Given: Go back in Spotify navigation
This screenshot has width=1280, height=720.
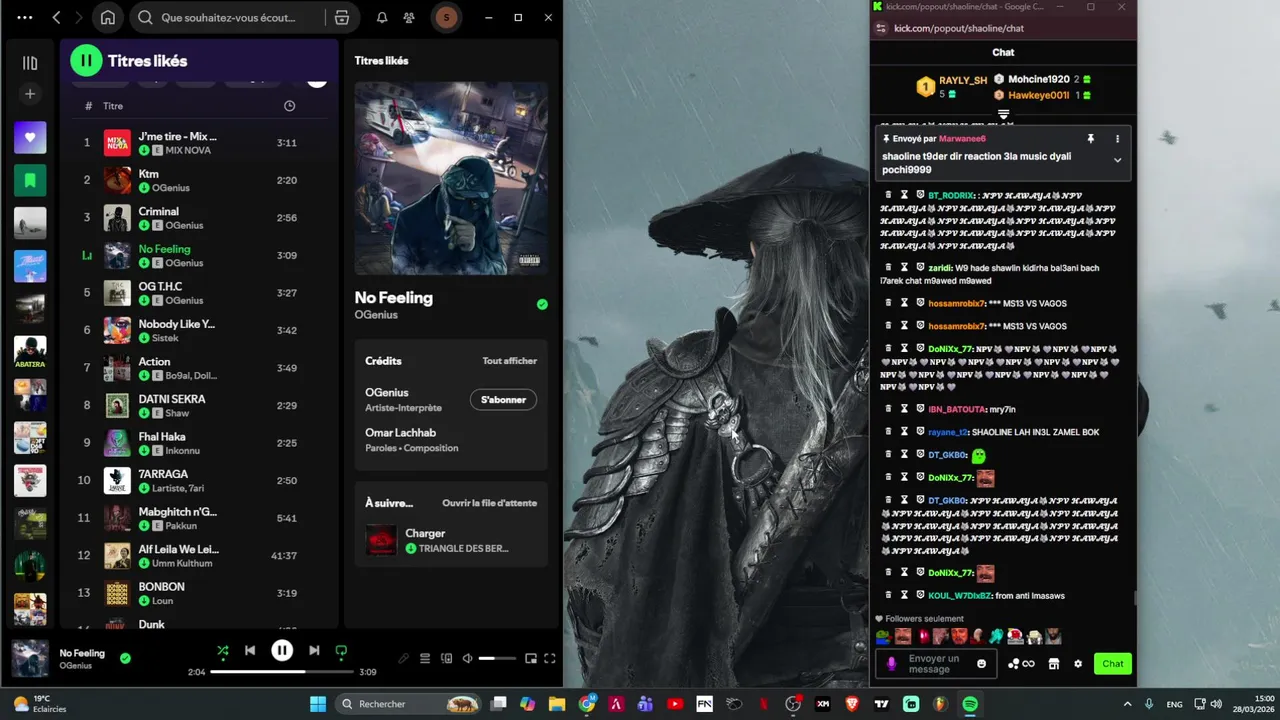Looking at the screenshot, I should pos(57,17).
